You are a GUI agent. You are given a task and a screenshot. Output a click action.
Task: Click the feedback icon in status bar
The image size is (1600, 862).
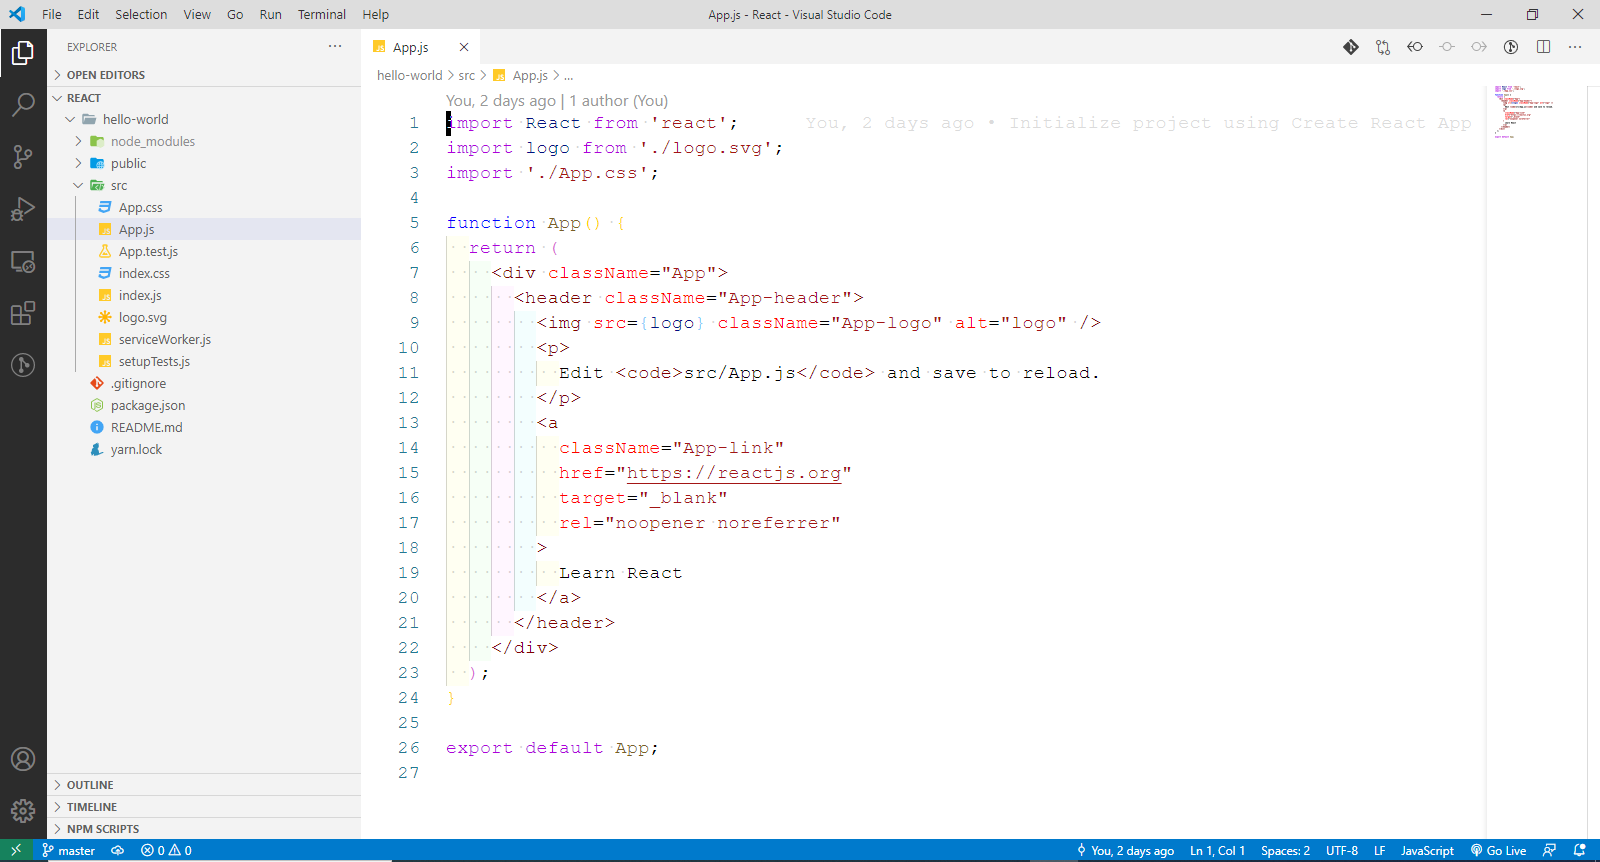(1549, 851)
